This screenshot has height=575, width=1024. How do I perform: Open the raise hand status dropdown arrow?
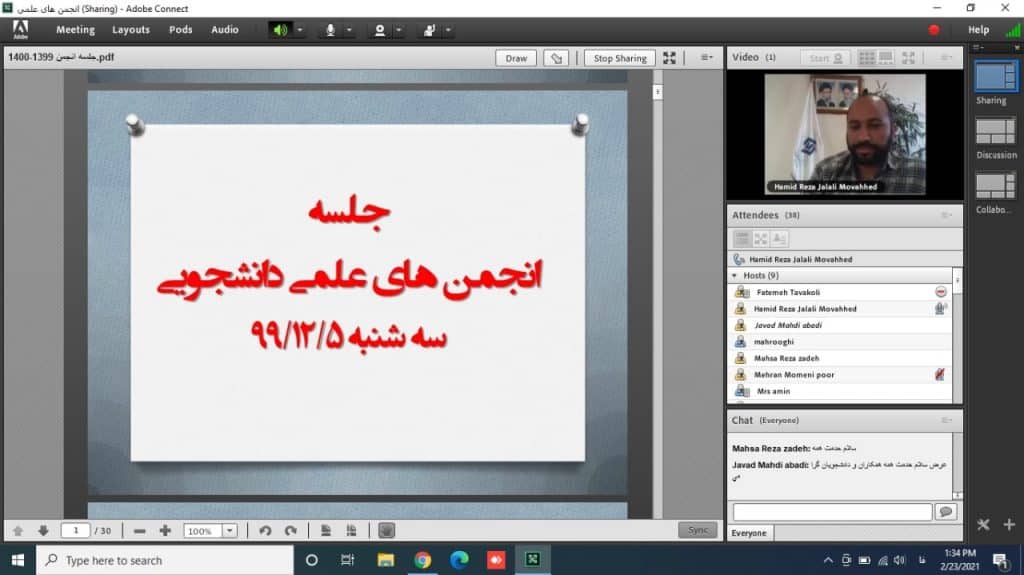click(x=448, y=30)
